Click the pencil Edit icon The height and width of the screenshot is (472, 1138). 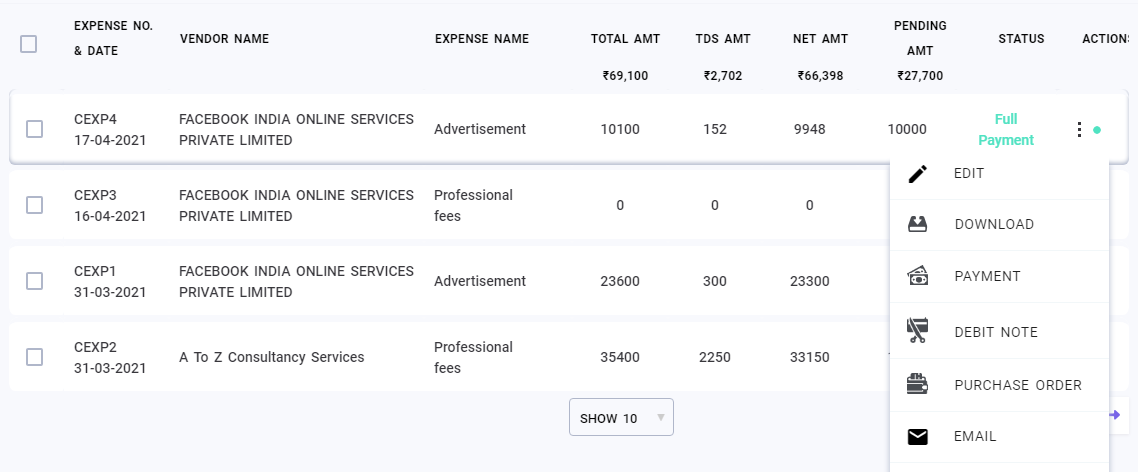click(917, 174)
